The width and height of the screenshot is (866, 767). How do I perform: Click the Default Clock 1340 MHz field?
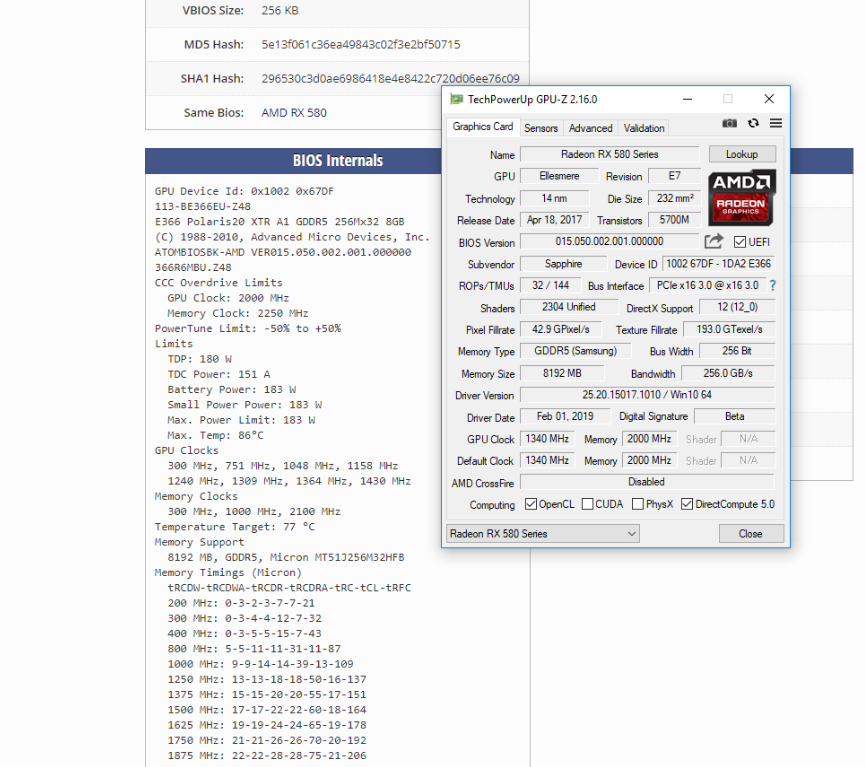(547, 461)
